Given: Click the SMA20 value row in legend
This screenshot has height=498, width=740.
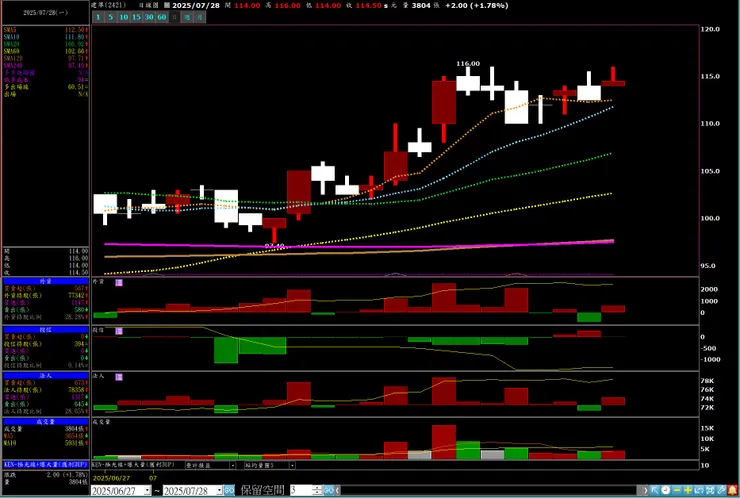Looking at the screenshot, I should click(45, 44).
